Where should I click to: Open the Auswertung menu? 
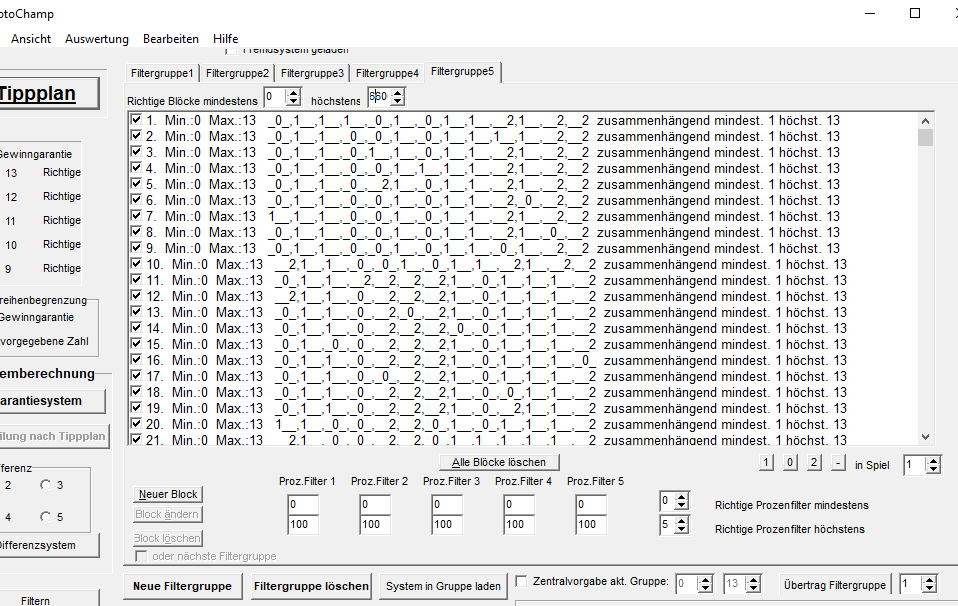point(97,39)
